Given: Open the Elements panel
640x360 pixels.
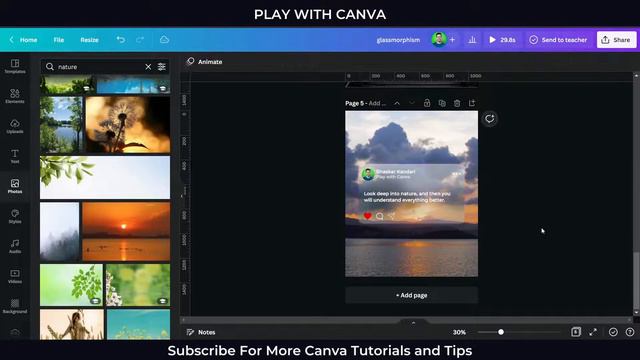Looking at the screenshot, I should pyautogui.click(x=15, y=96).
